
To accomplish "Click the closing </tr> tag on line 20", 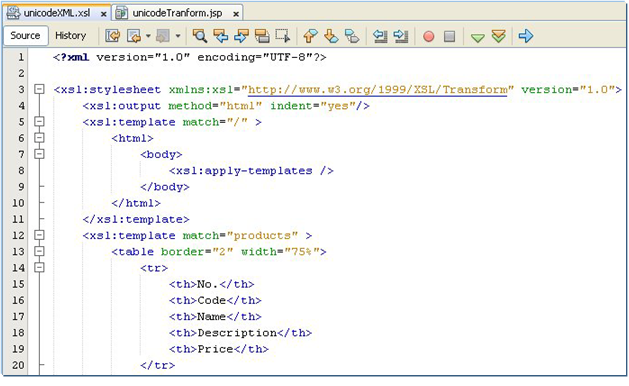I will pos(157,365).
